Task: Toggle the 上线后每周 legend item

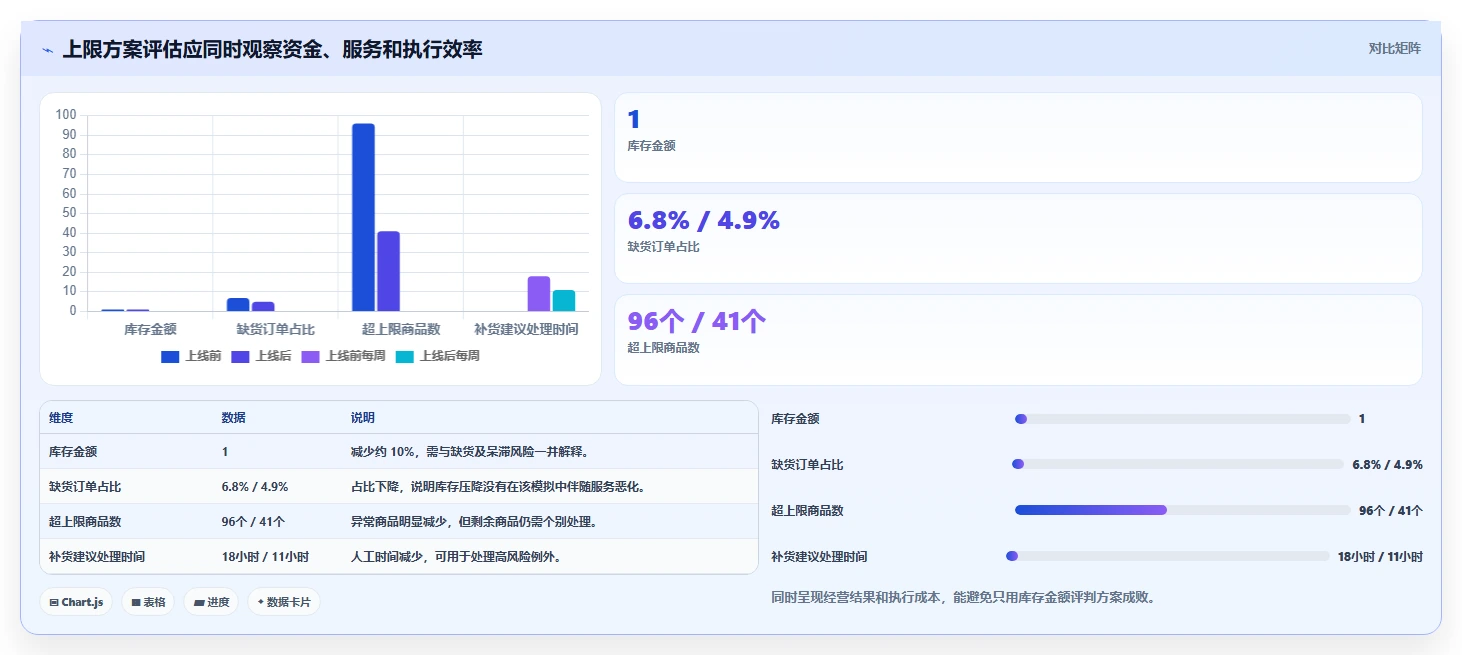Action: pos(437,356)
